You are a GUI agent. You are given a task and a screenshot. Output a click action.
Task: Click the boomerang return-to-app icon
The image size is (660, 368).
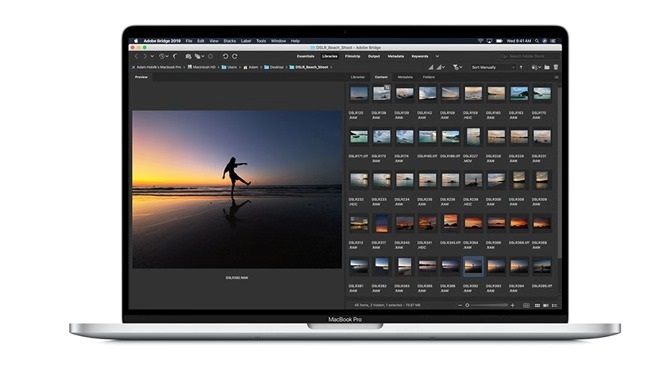(x=175, y=56)
